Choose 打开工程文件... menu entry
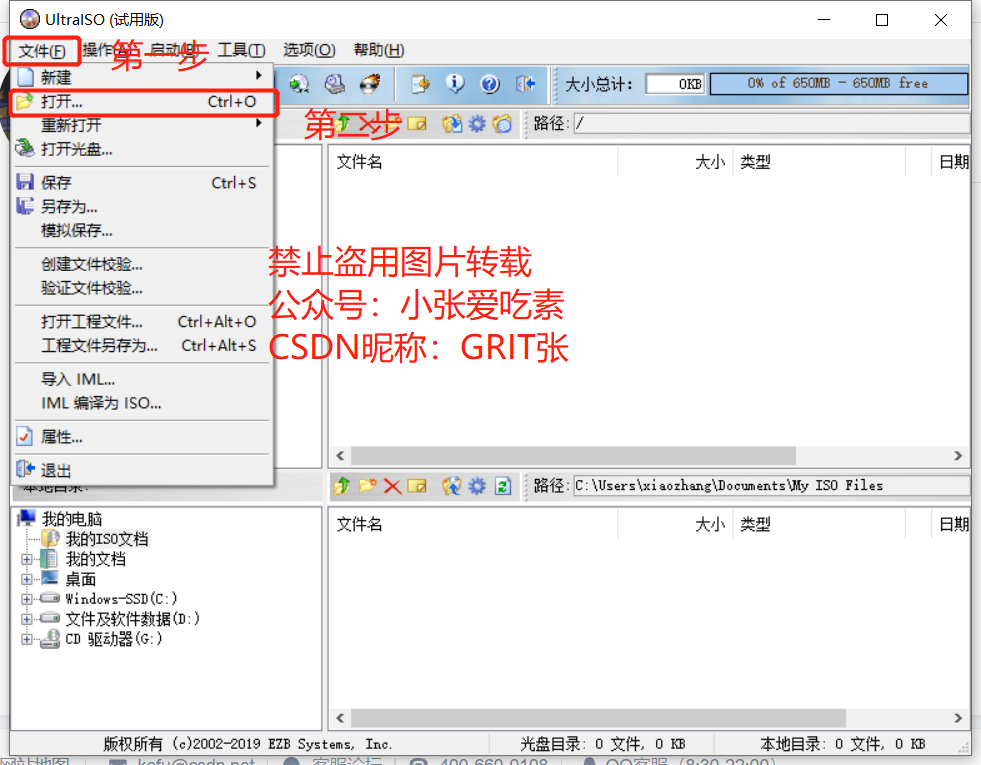Viewport: 981px width, 765px height. point(142,322)
